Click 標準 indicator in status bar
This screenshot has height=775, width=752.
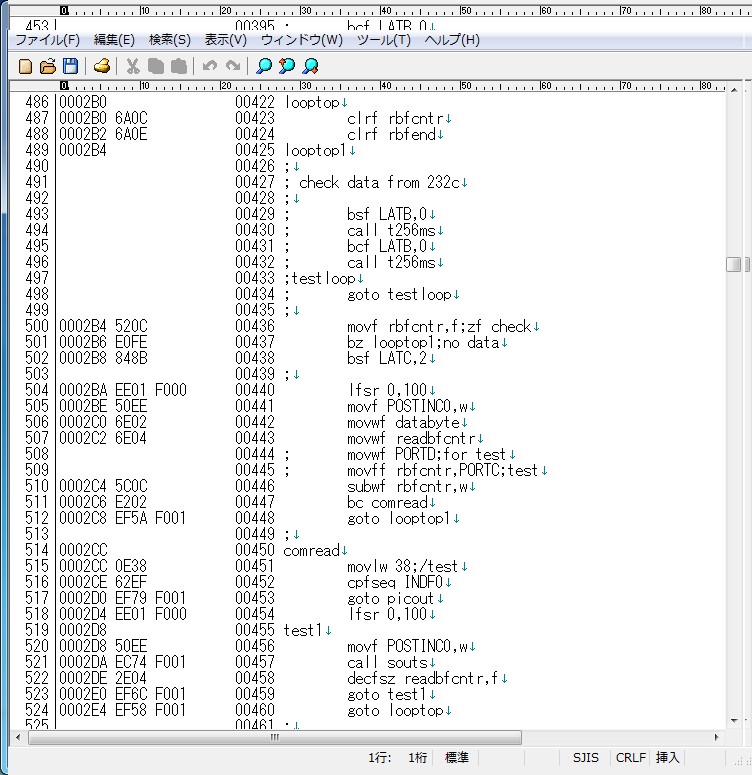(456, 758)
